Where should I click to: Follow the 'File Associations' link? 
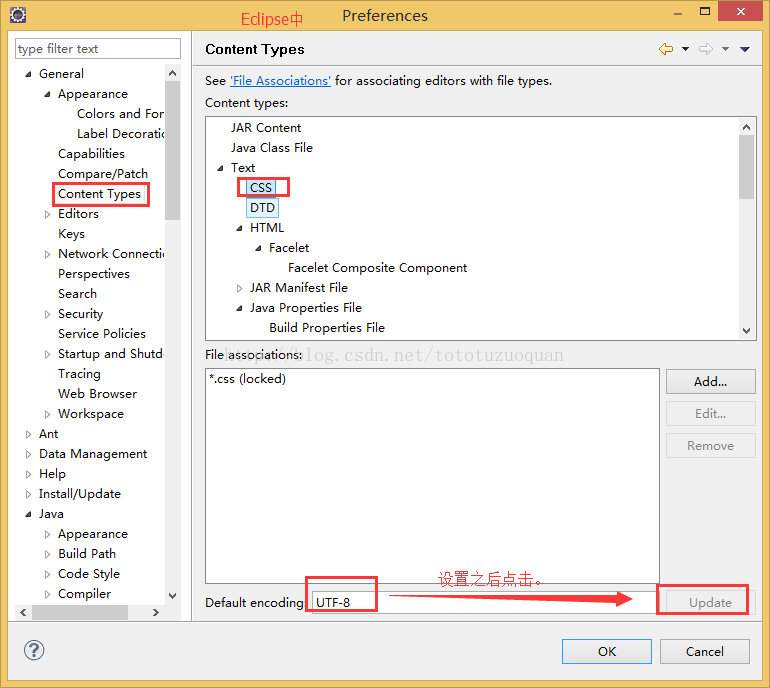point(280,81)
